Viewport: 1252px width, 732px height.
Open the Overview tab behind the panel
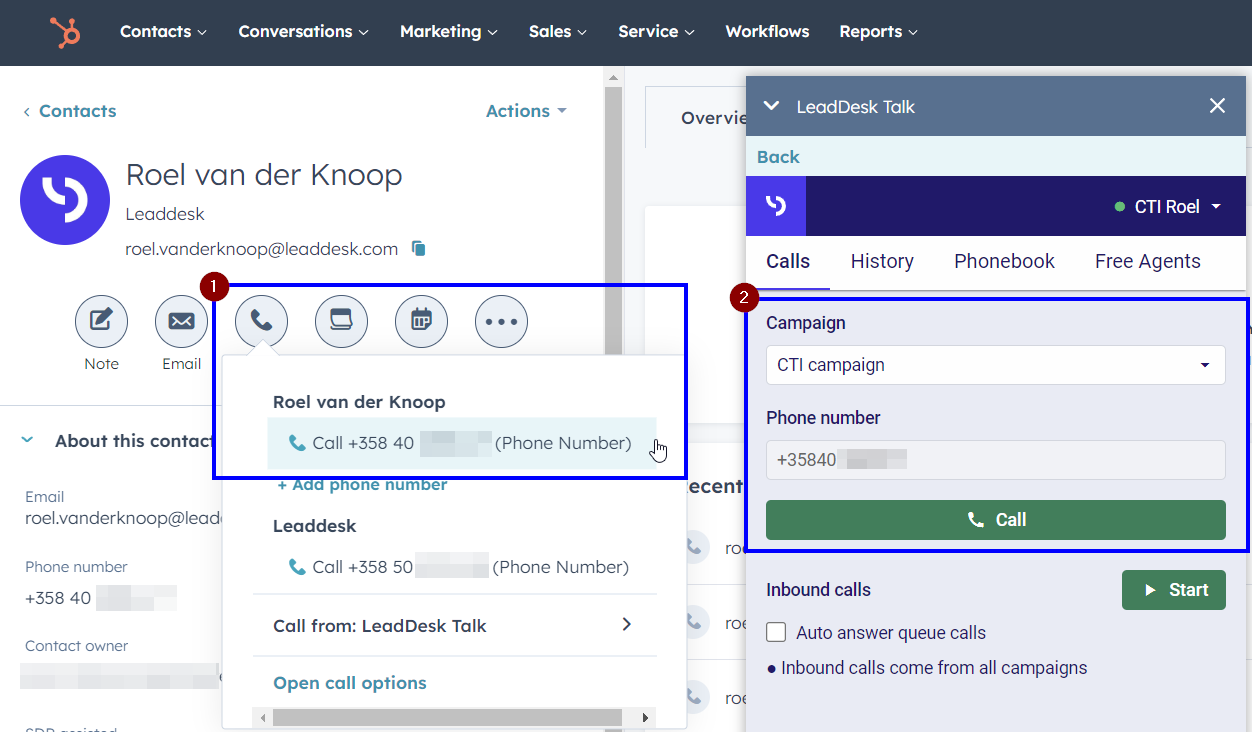pyautogui.click(x=713, y=118)
